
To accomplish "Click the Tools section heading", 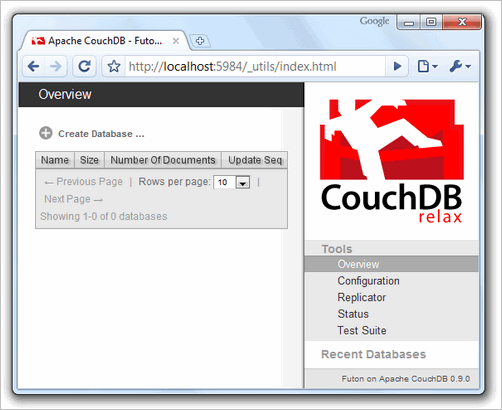I will pos(337,249).
